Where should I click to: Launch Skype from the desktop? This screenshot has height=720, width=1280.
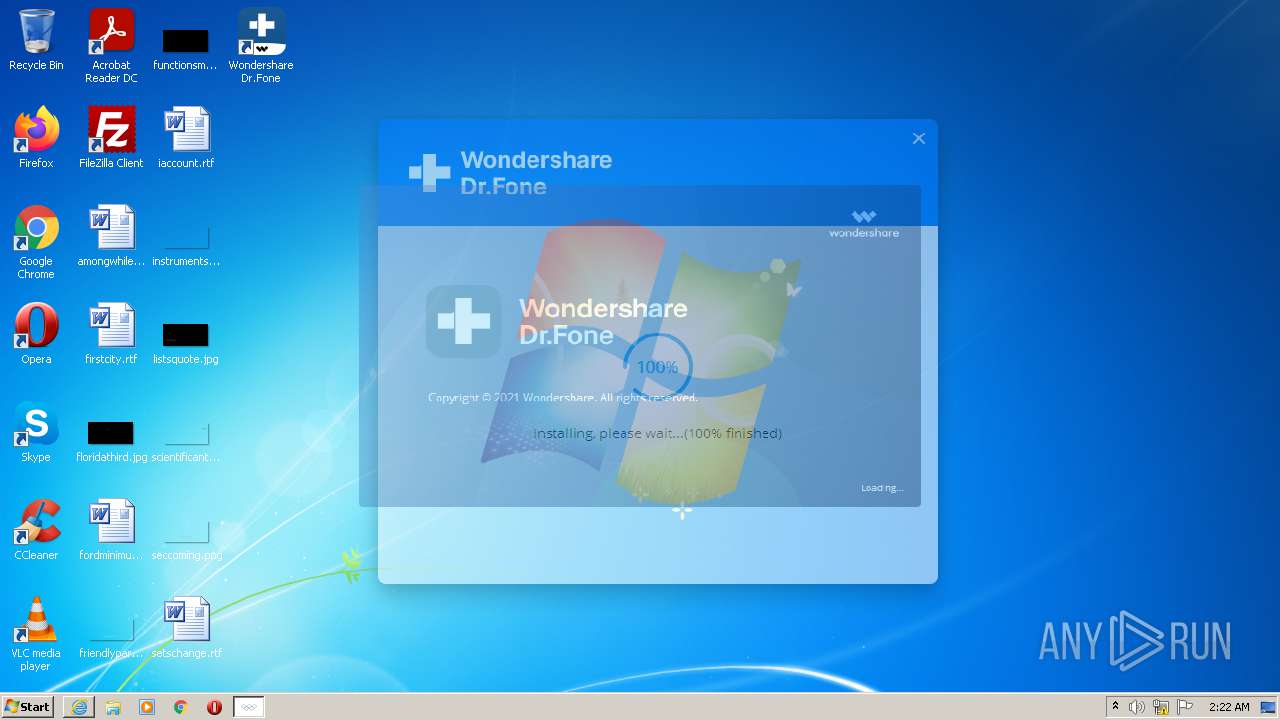(36, 432)
